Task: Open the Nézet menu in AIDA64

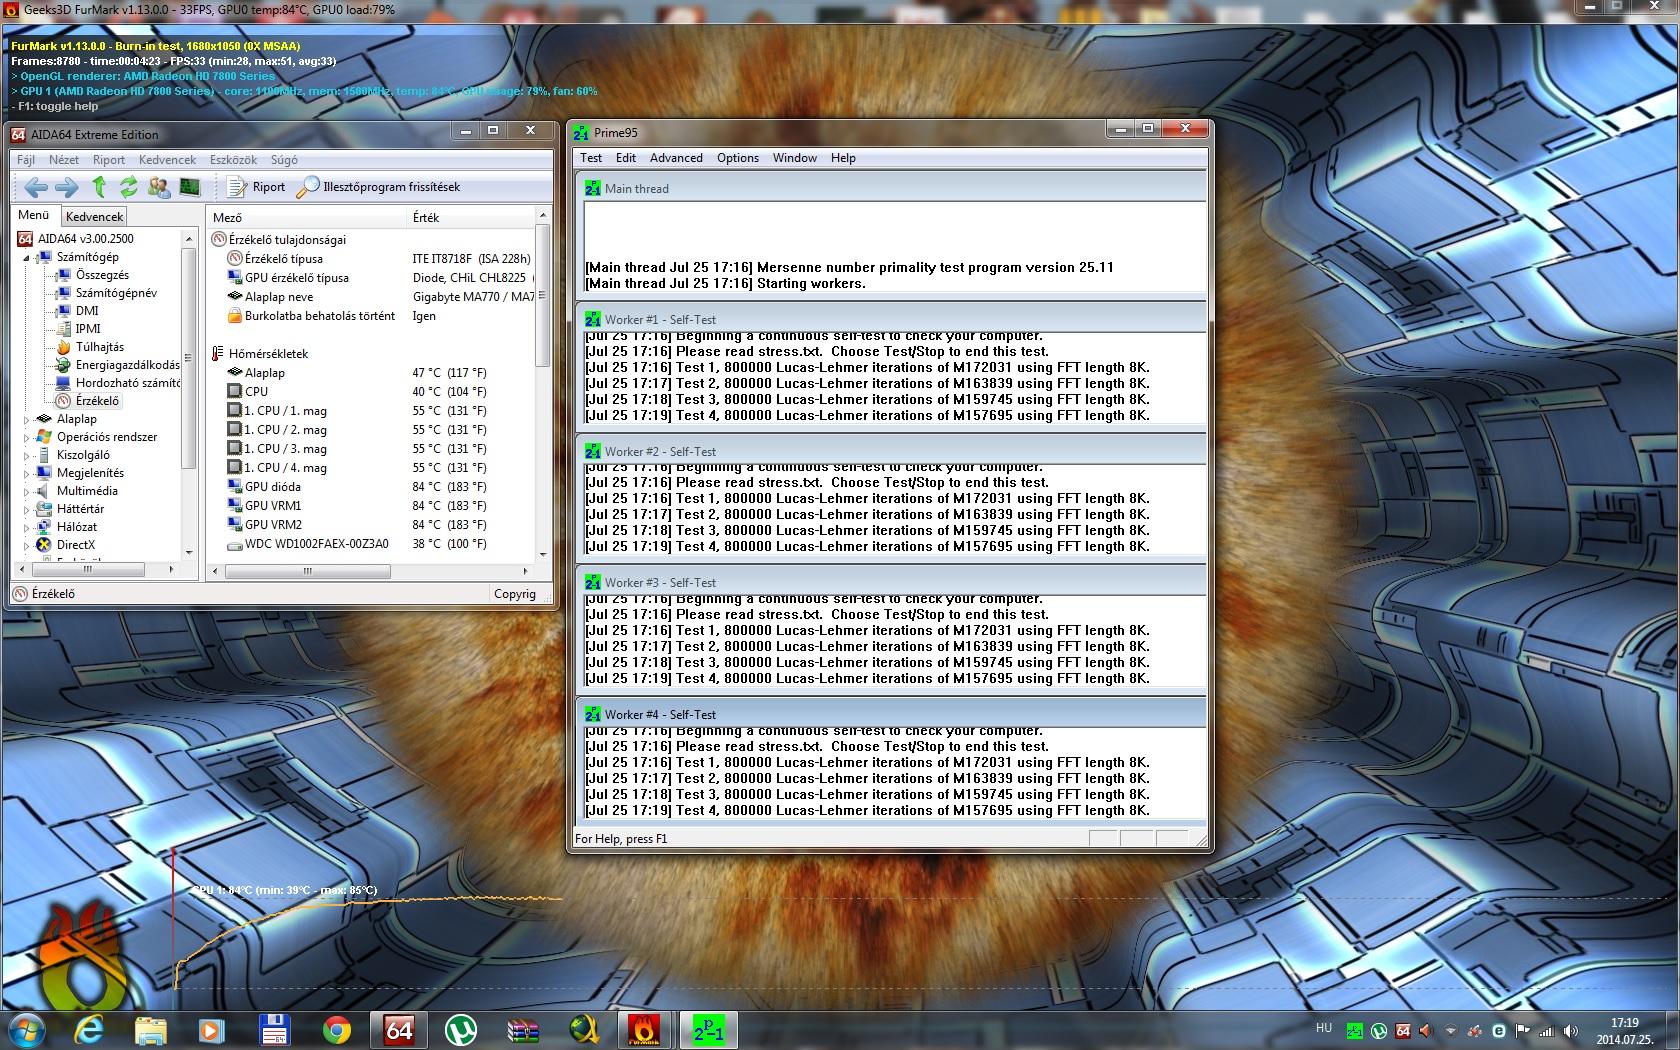Action: (x=64, y=160)
